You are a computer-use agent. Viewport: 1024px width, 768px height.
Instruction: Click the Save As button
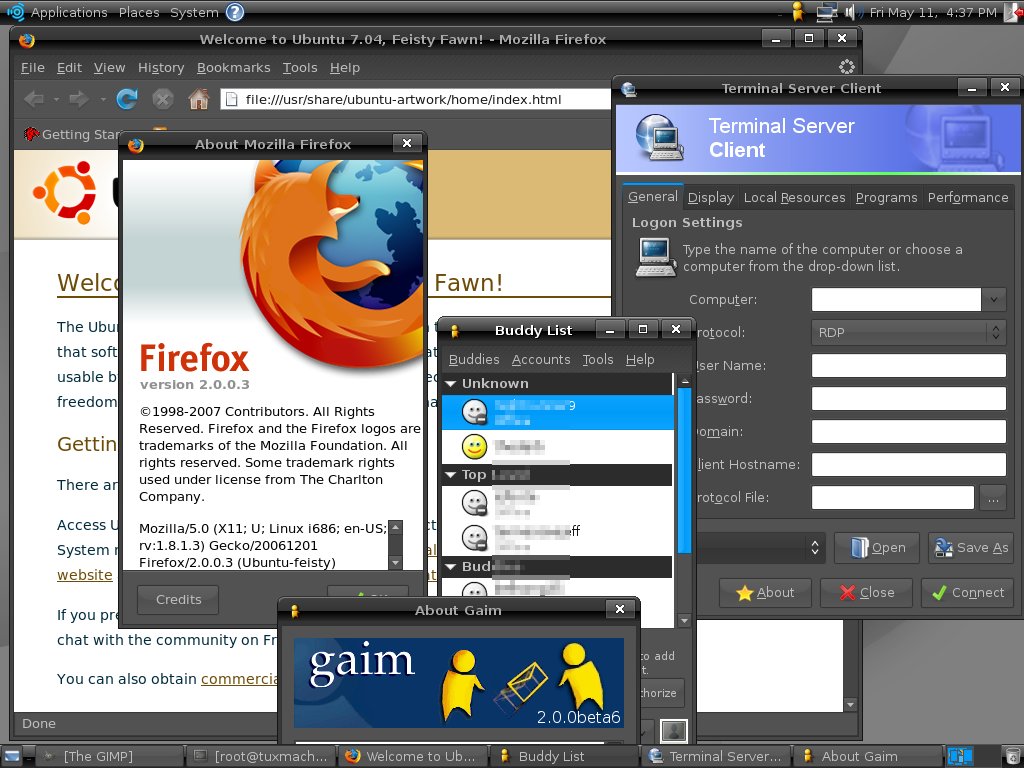[972, 547]
